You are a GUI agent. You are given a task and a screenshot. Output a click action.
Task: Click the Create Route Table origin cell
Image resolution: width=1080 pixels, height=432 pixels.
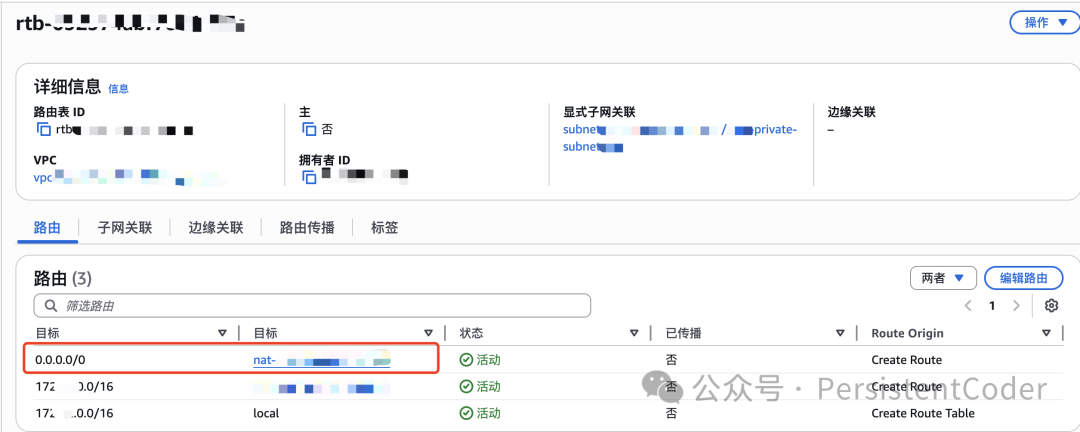[923, 413]
